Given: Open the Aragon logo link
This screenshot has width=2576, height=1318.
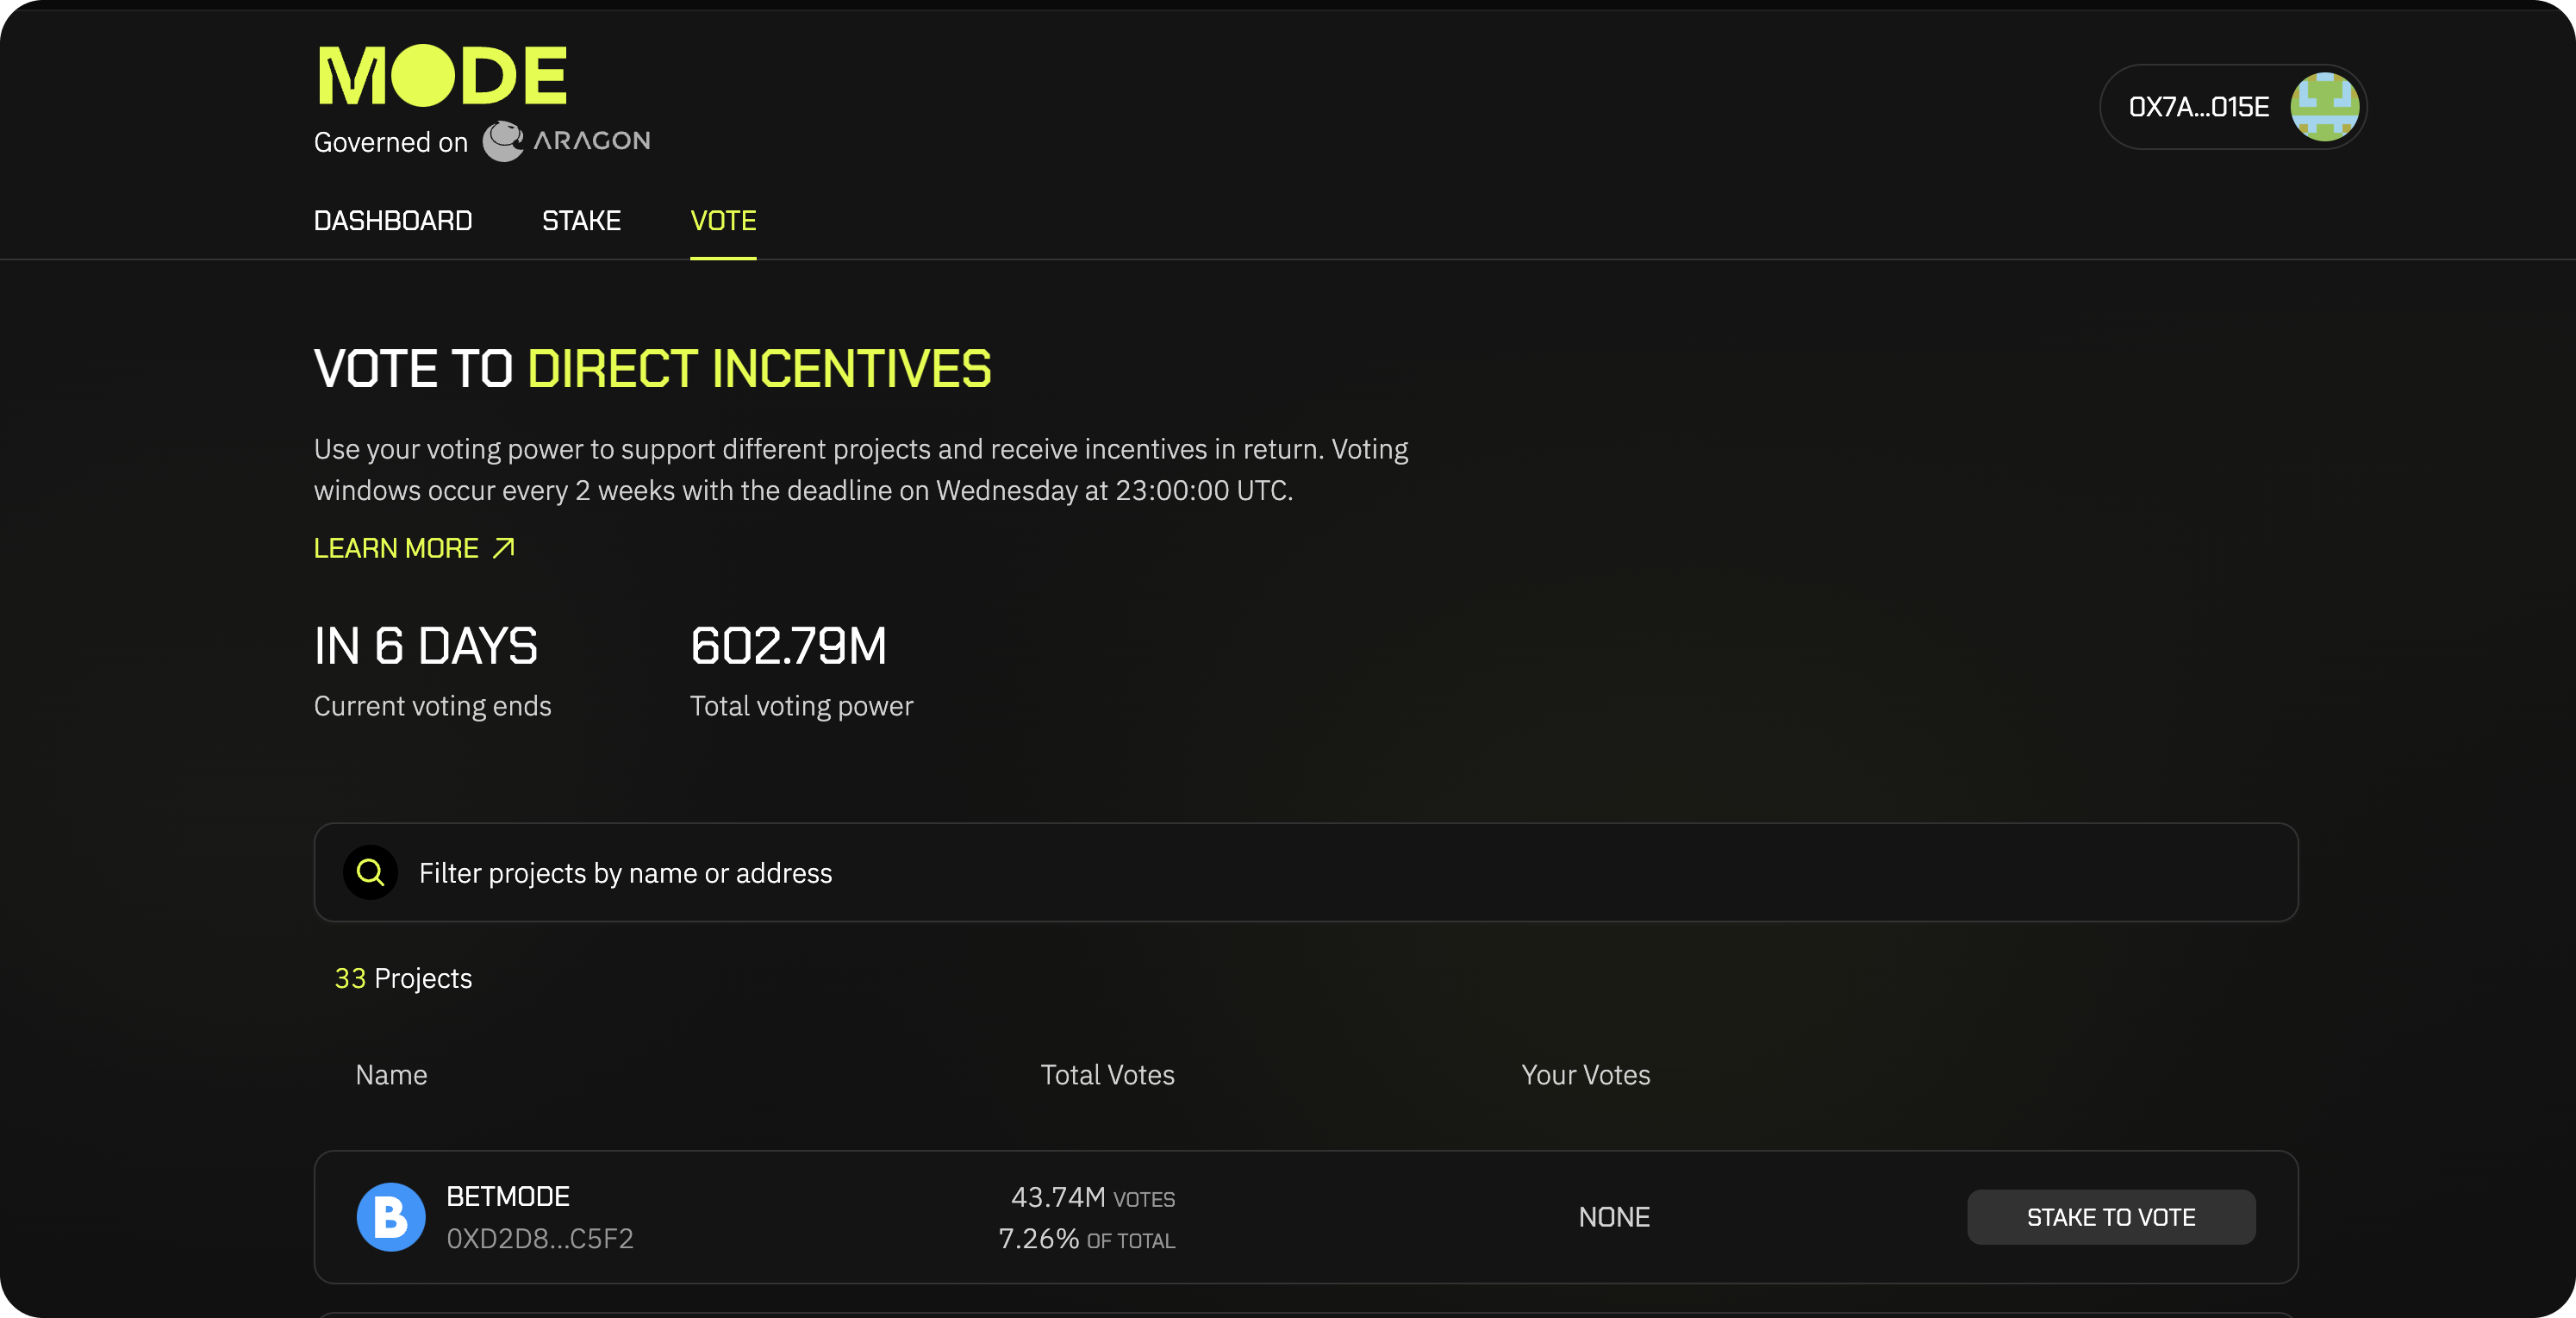Looking at the screenshot, I should click(x=567, y=141).
